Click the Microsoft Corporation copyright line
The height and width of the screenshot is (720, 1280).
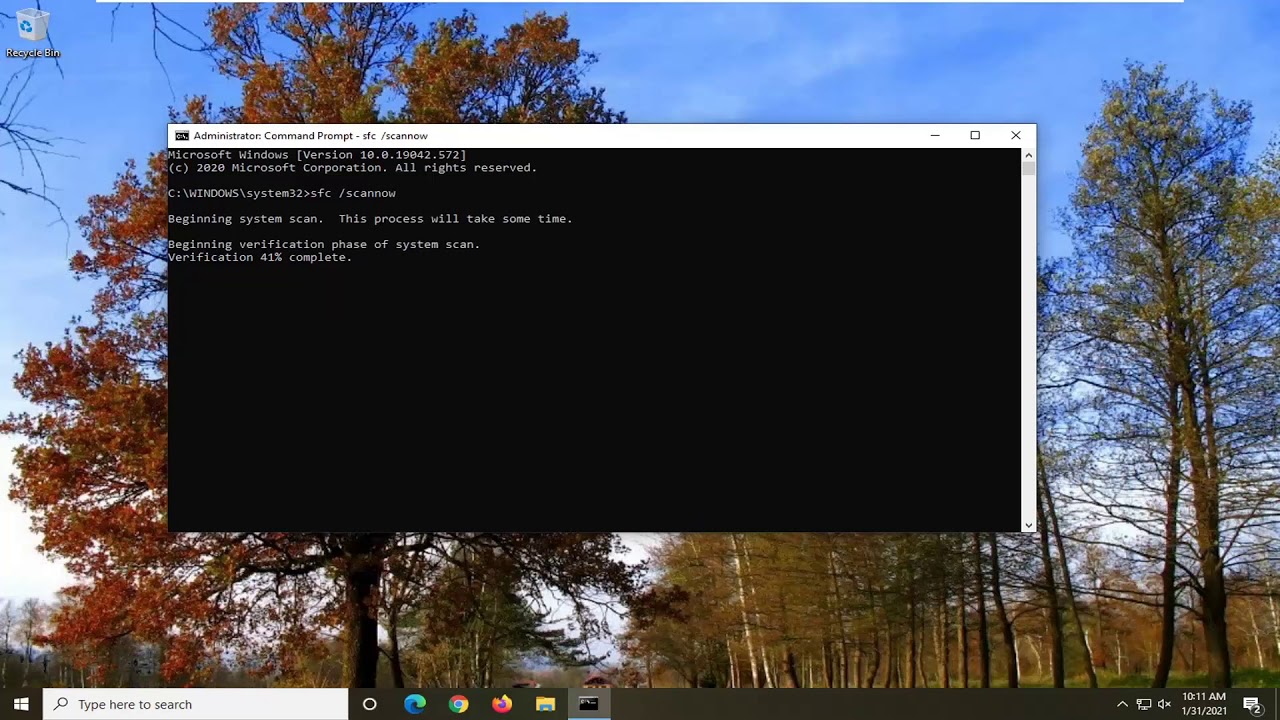352,168
